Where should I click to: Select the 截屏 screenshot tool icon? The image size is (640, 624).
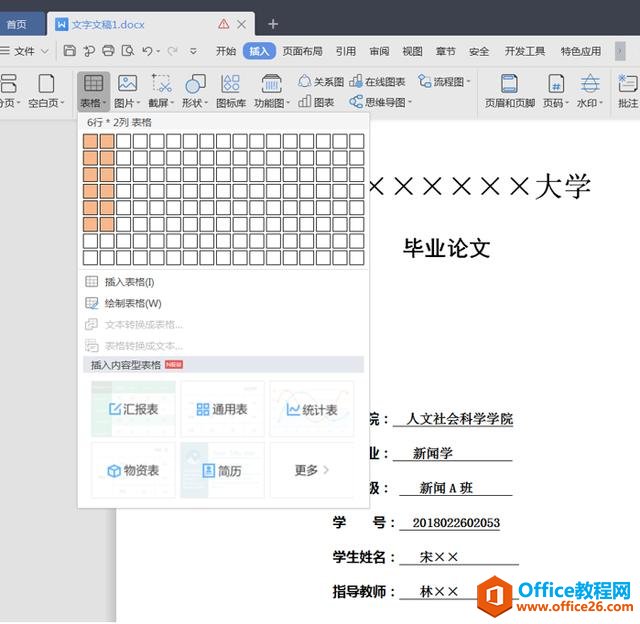pos(162,84)
